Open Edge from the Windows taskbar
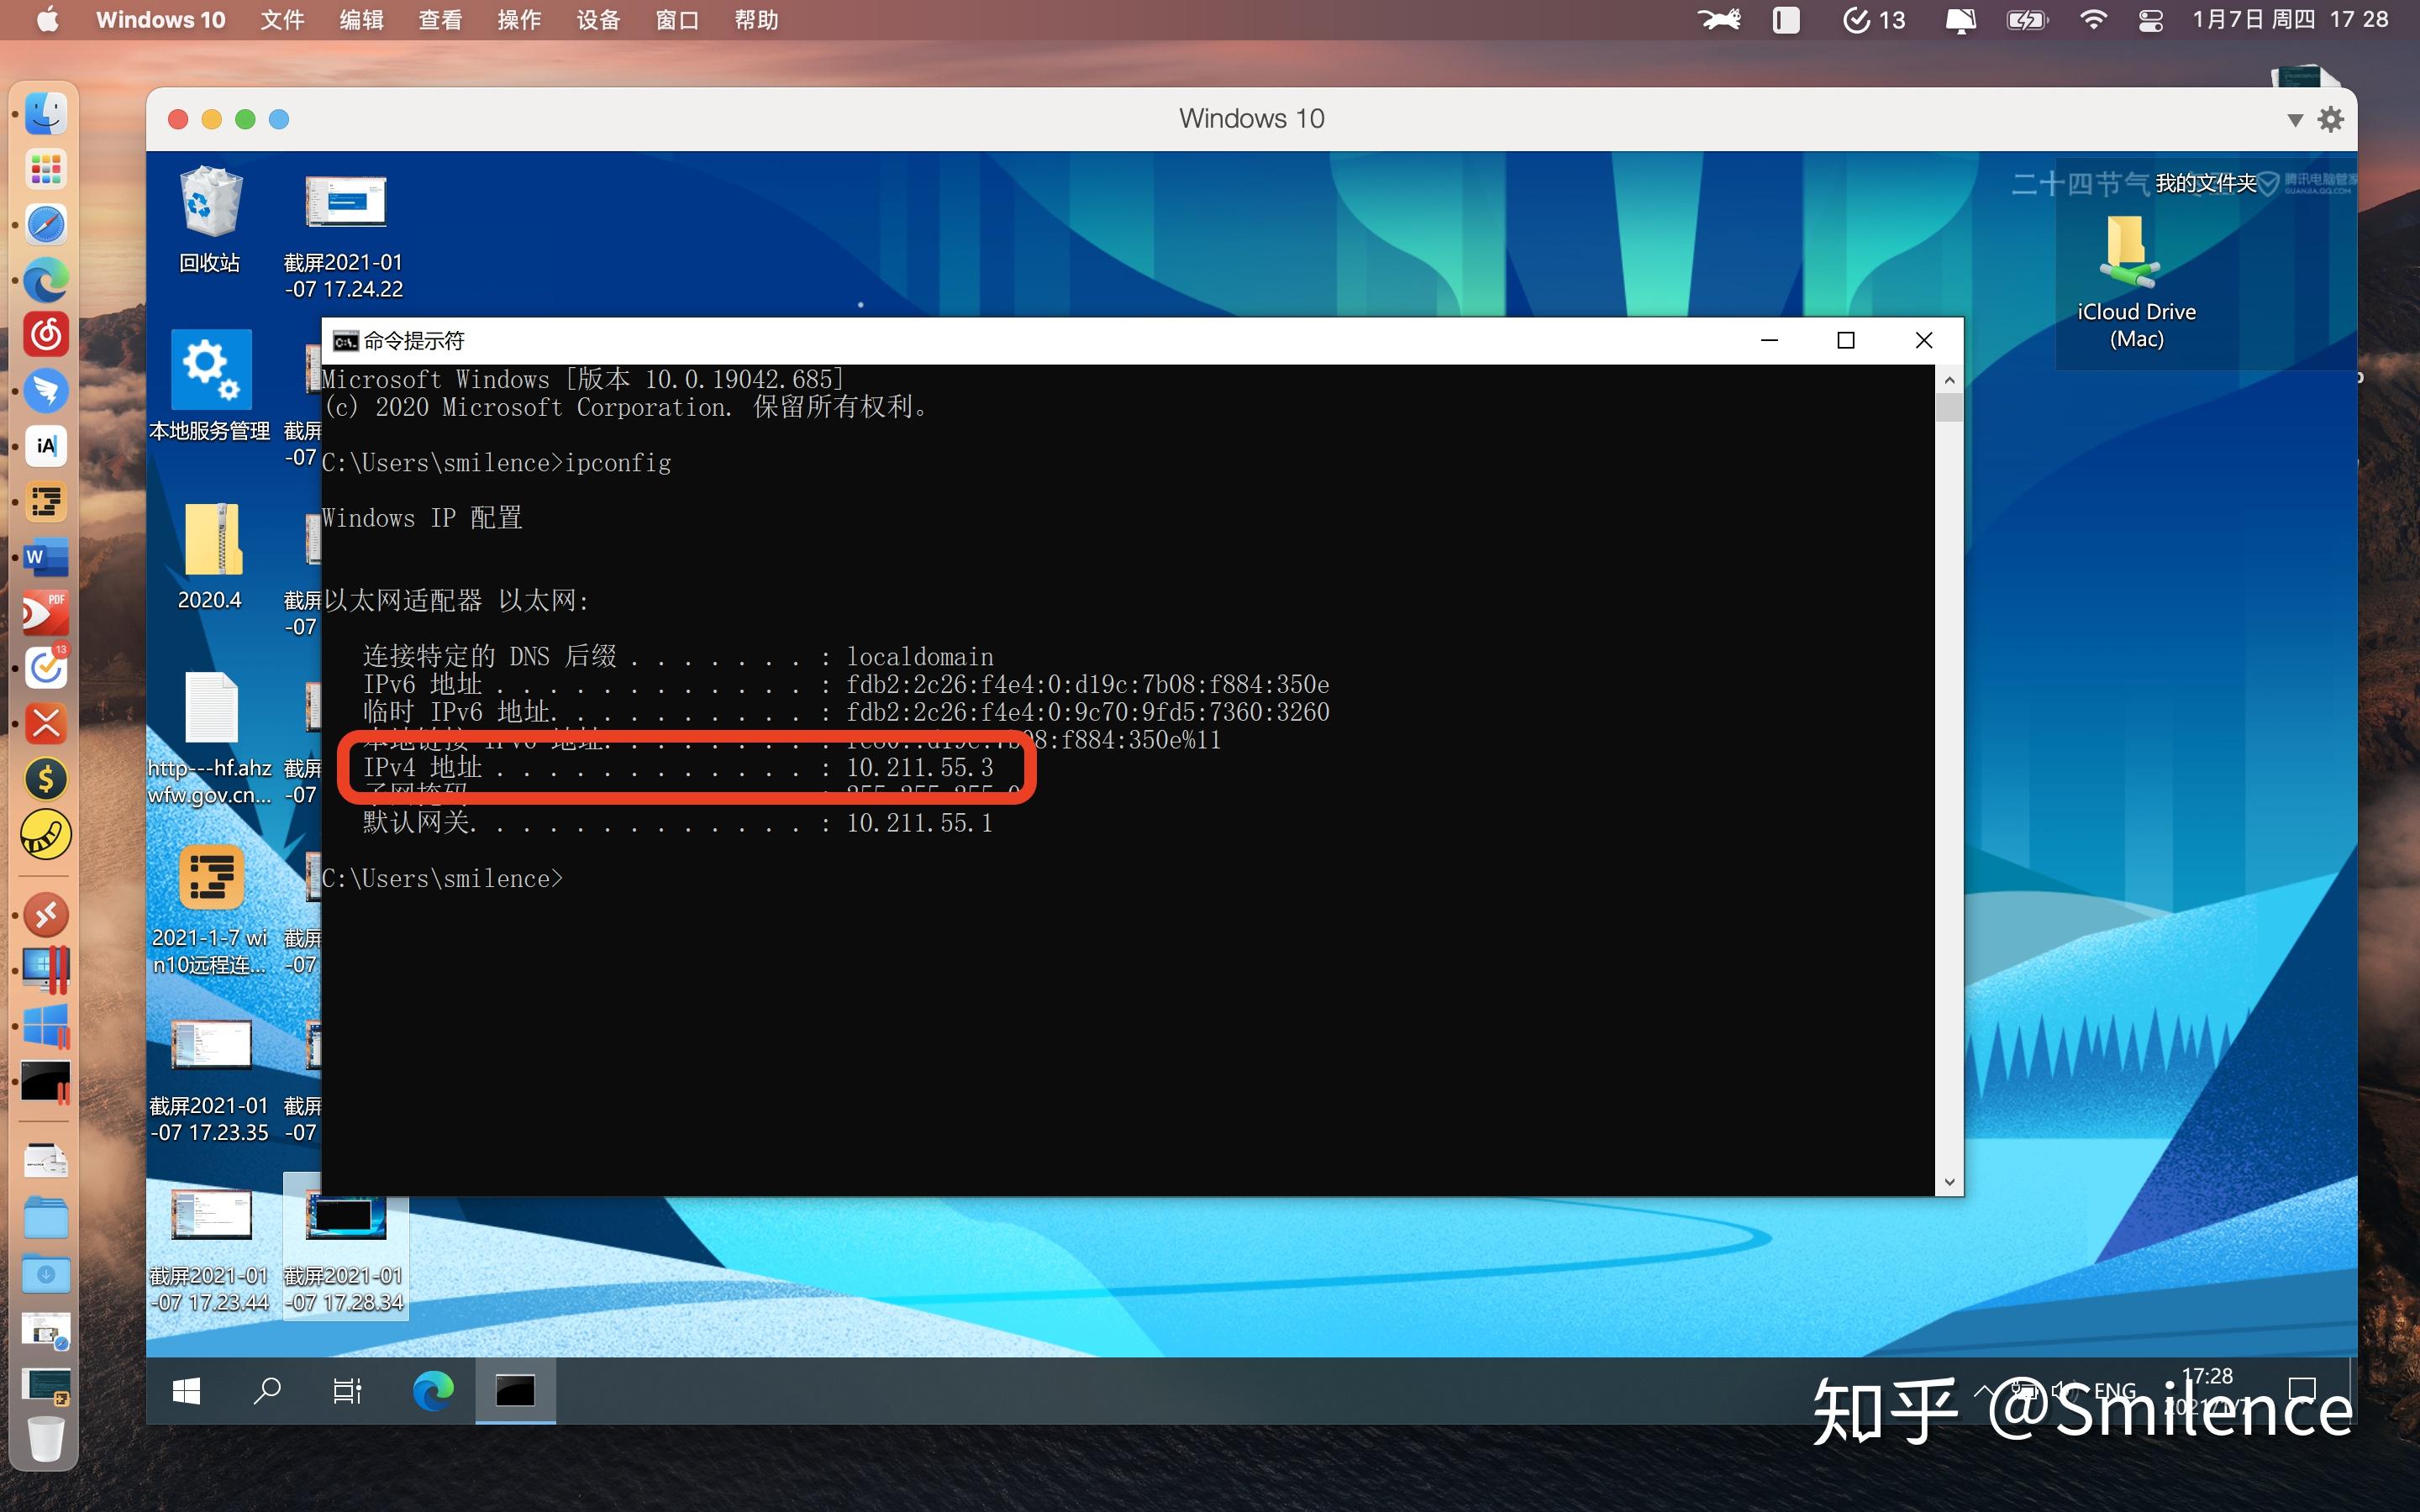Screen dimensions: 2420x1512 (433, 1390)
